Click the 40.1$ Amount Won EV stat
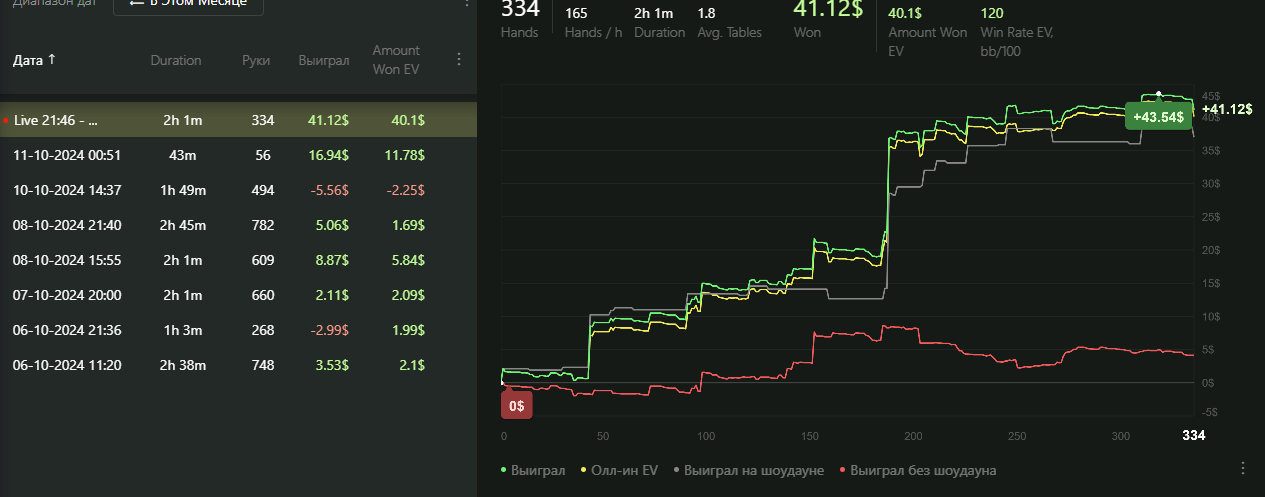This screenshot has width=1265, height=497. (928, 31)
